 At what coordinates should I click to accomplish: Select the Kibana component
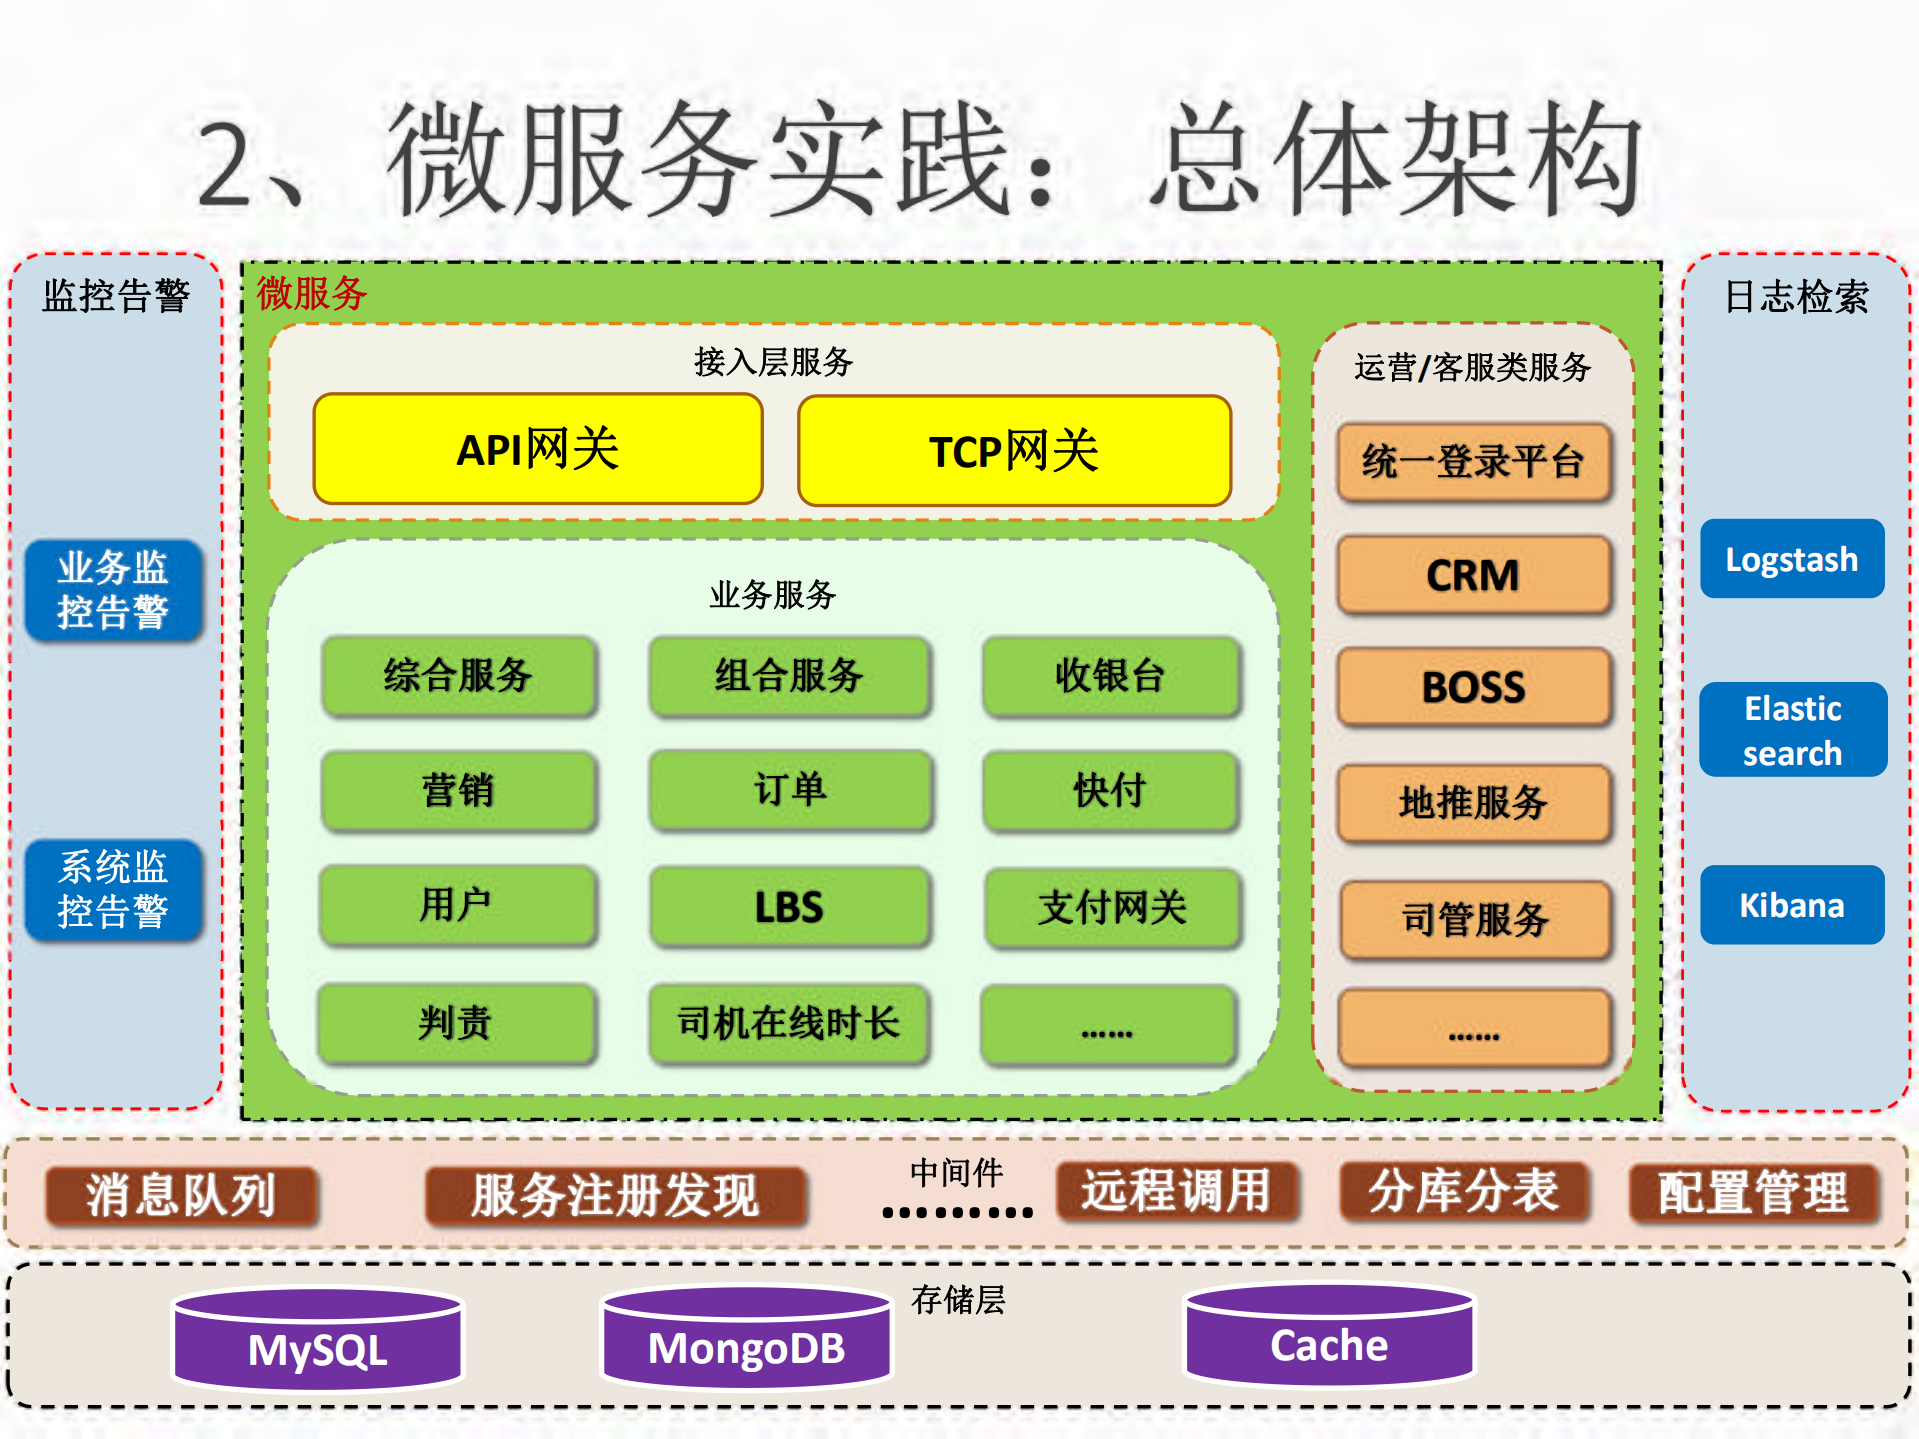[1792, 905]
